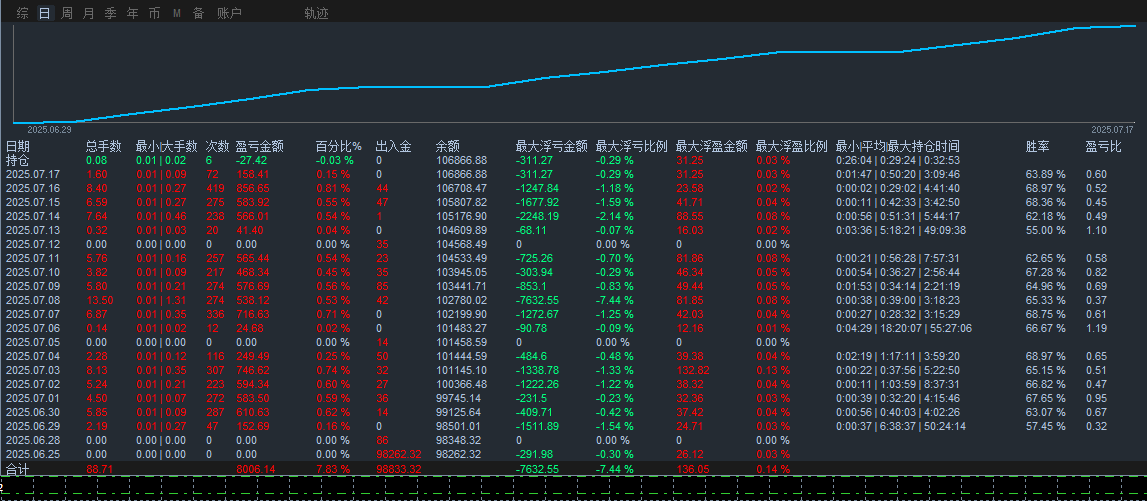Click the M tab
This screenshot has width=1147, height=501.
(177, 13)
